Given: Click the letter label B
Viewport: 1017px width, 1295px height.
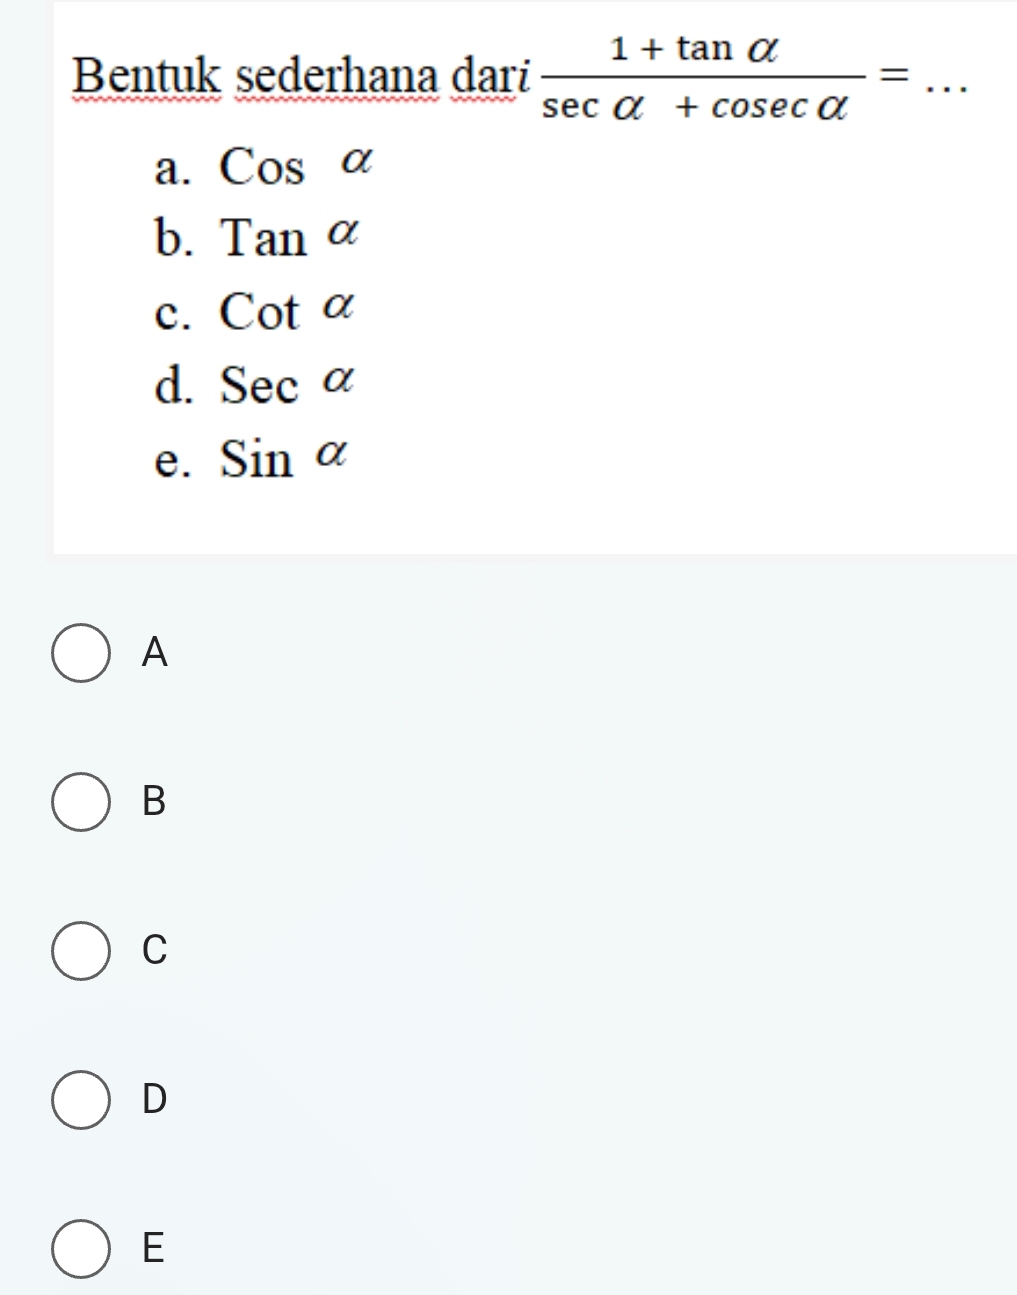Looking at the screenshot, I should pyautogui.click(x=154, y=801).
